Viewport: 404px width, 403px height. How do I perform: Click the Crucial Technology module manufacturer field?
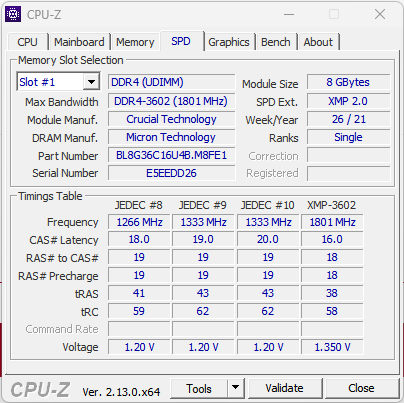[x=171, y=119]
